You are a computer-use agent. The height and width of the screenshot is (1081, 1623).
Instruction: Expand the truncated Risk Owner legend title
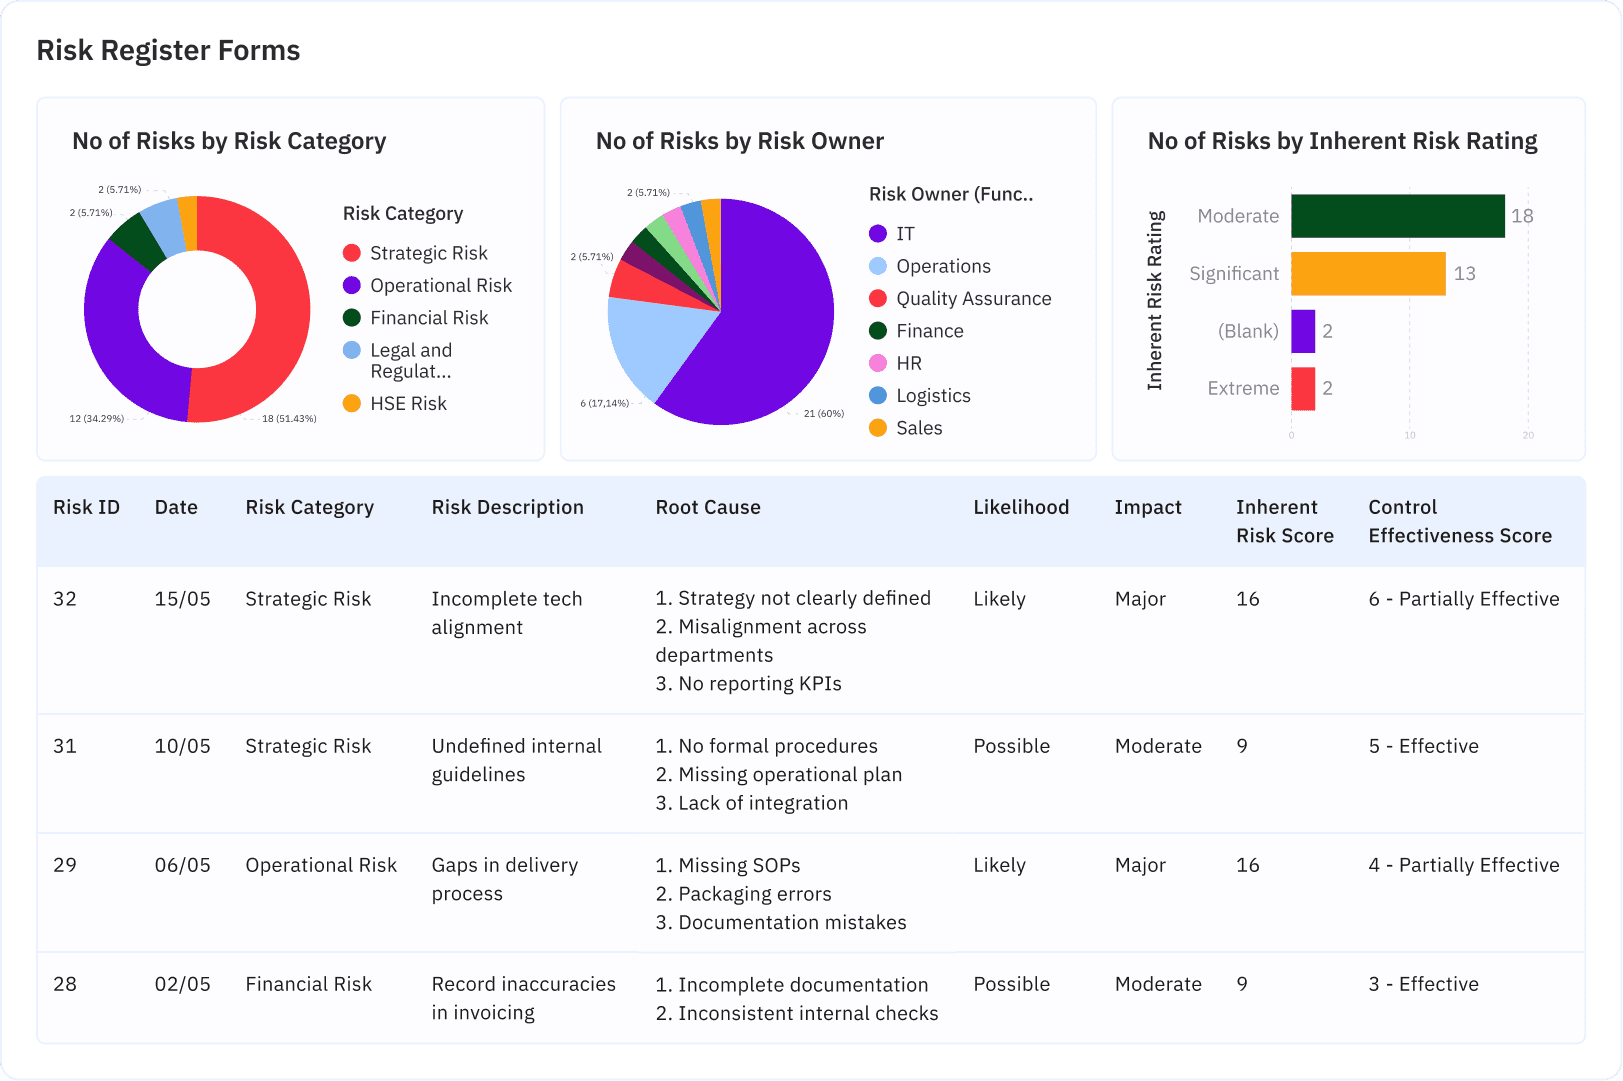click(950, 194)
